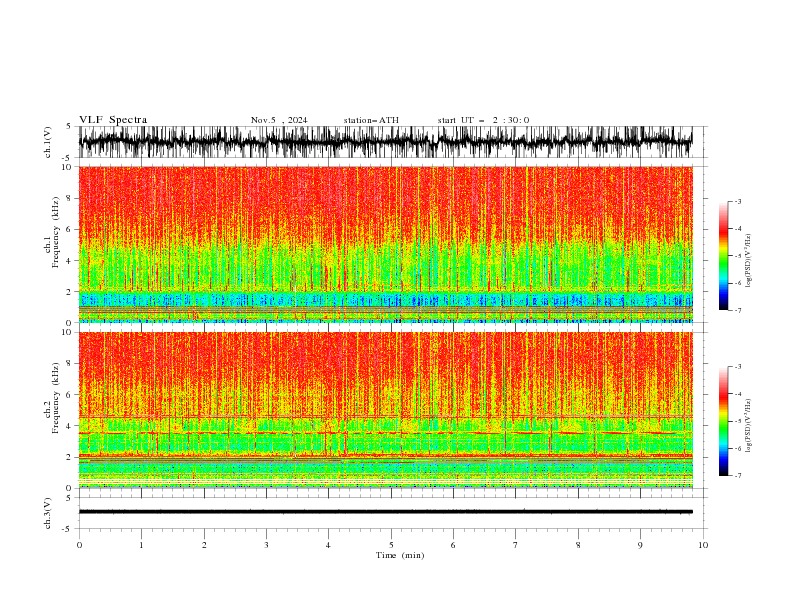Click the "ch.1(V)" waveform axis label
The height and width of the screenshot is (612, 792).
click(47, 142)
